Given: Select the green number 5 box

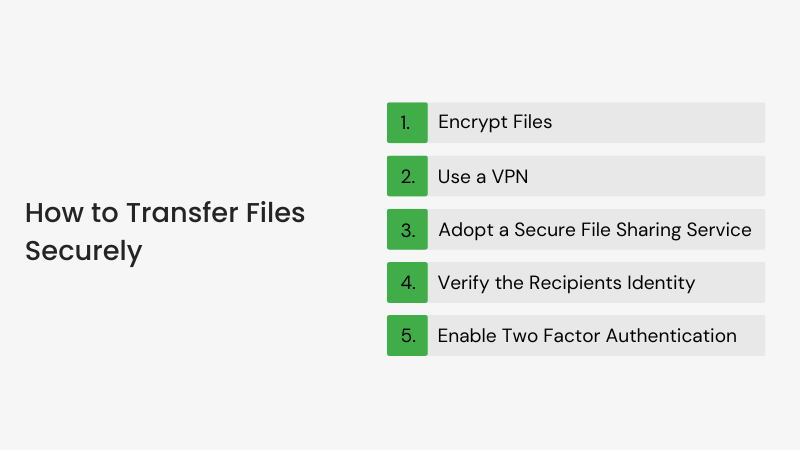Looking at the screenshot, I should click(x=407, y=335).
